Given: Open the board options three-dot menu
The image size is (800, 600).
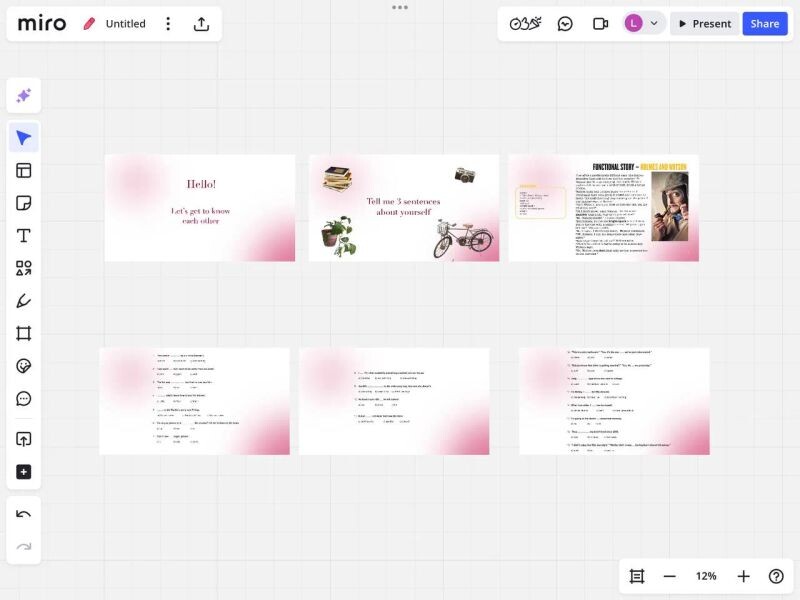Looking at the screenshot, I should pyautogui.click(x=168, y=24).
